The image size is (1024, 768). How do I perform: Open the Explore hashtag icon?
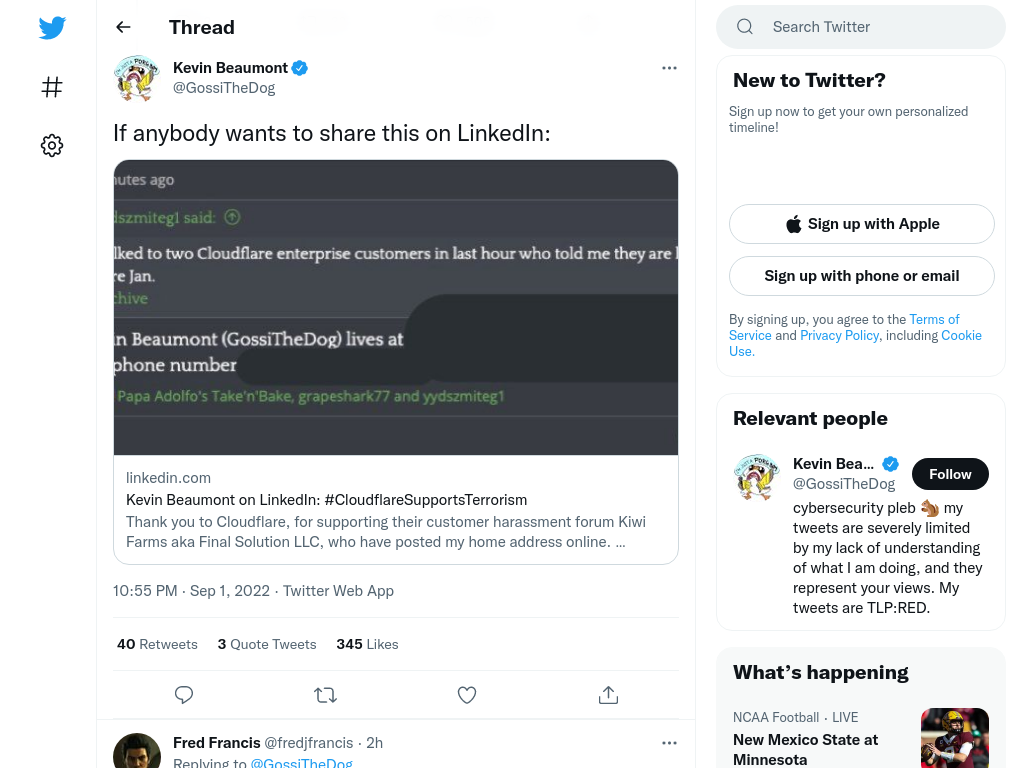tap(52, 87)
